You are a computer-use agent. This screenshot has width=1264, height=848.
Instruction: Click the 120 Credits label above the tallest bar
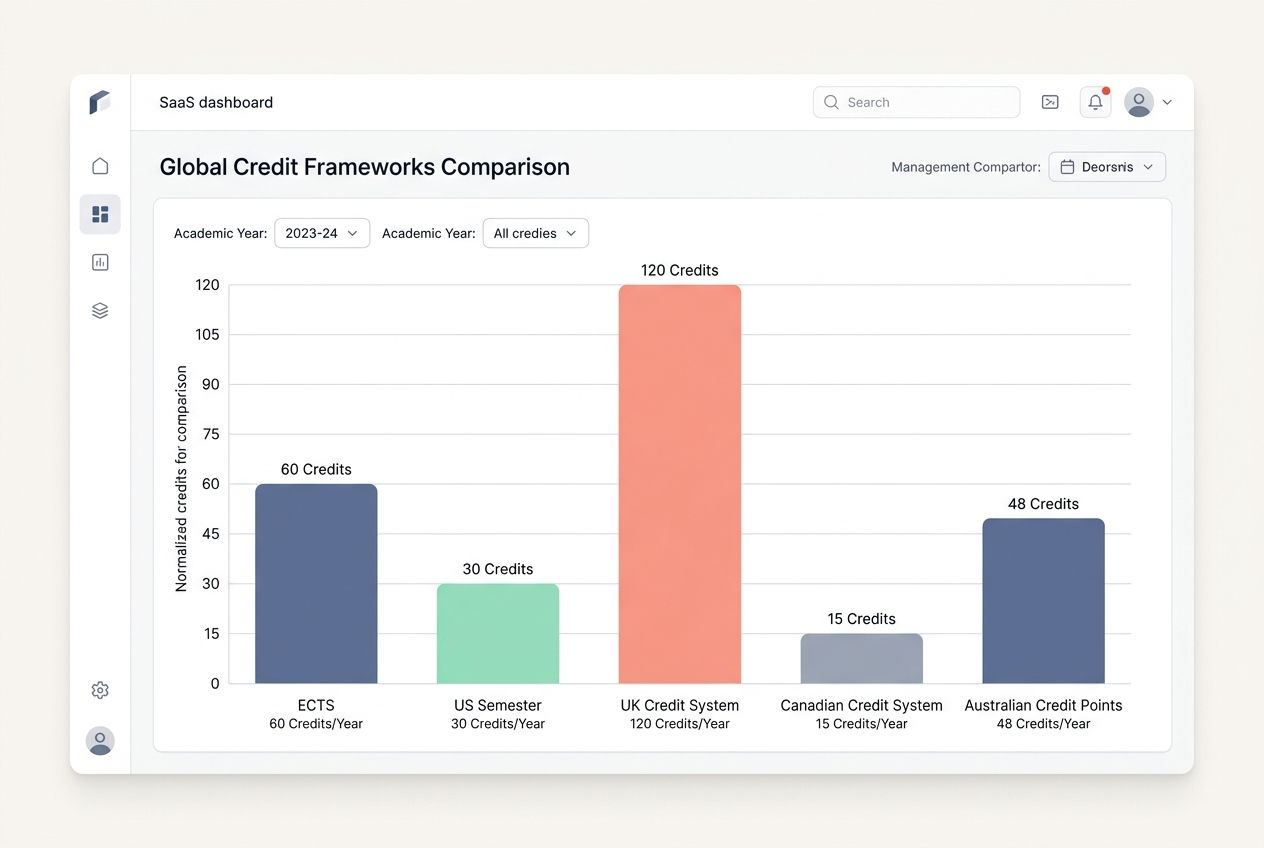[679, 270]
